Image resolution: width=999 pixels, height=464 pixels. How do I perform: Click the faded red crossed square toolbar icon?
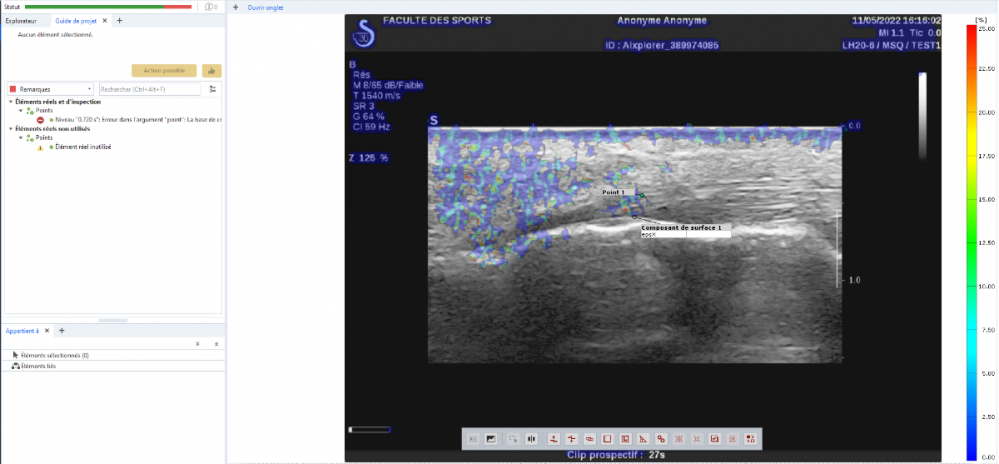tap(697, 439)
